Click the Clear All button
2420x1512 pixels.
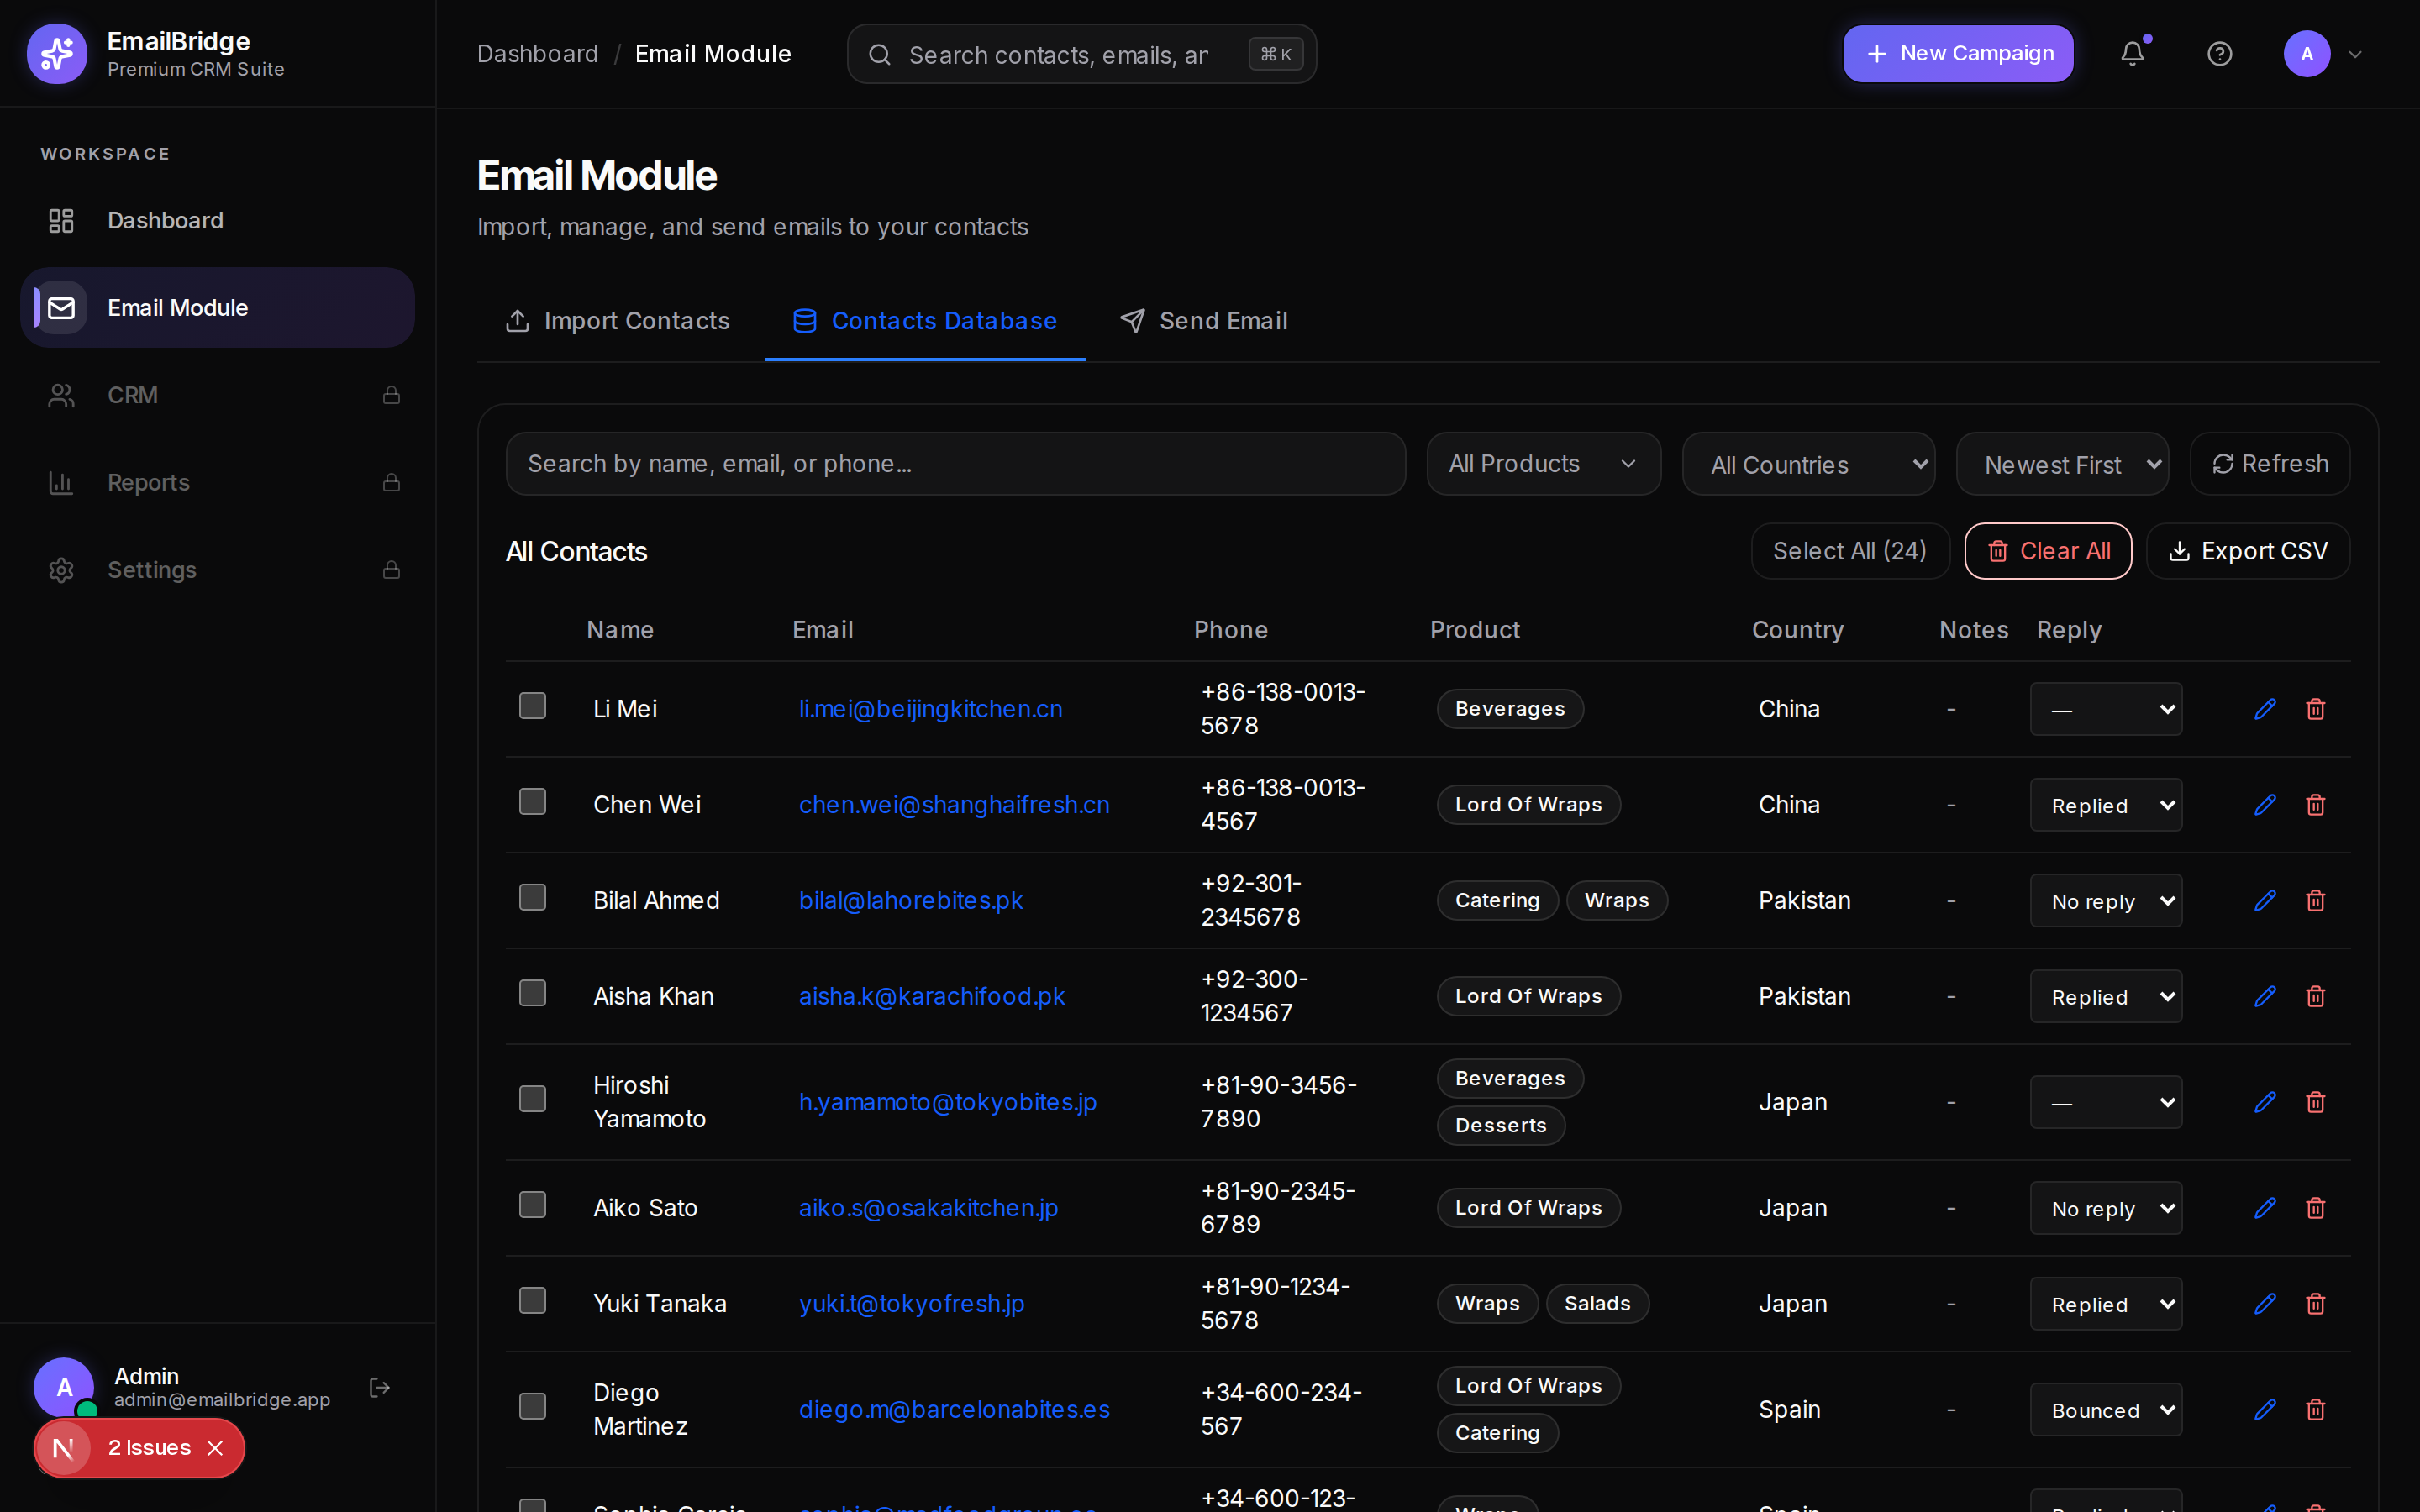click(x=2048, y=551)
